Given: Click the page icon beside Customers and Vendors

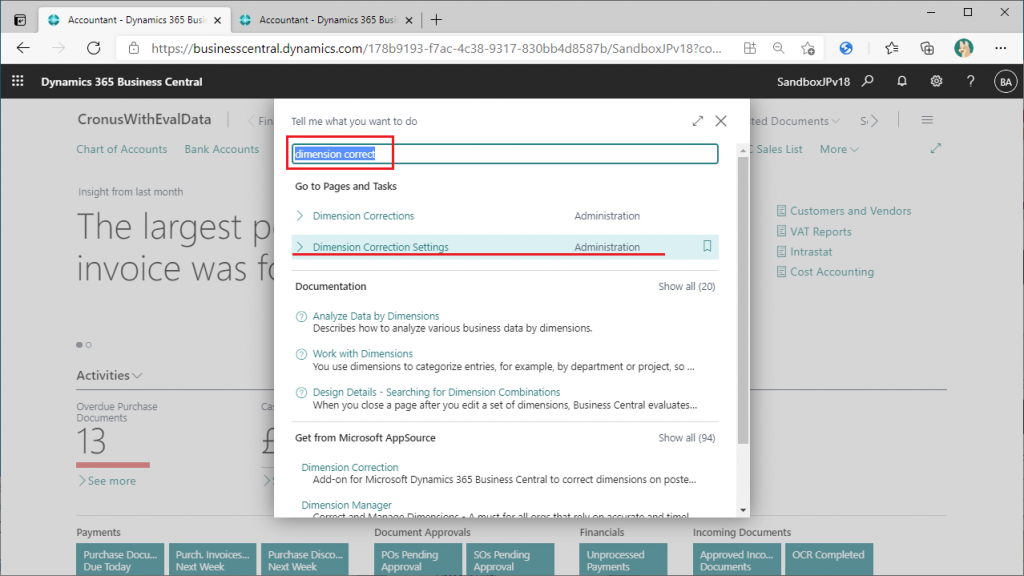Looking at the screenshot, I should click(781, 211).
